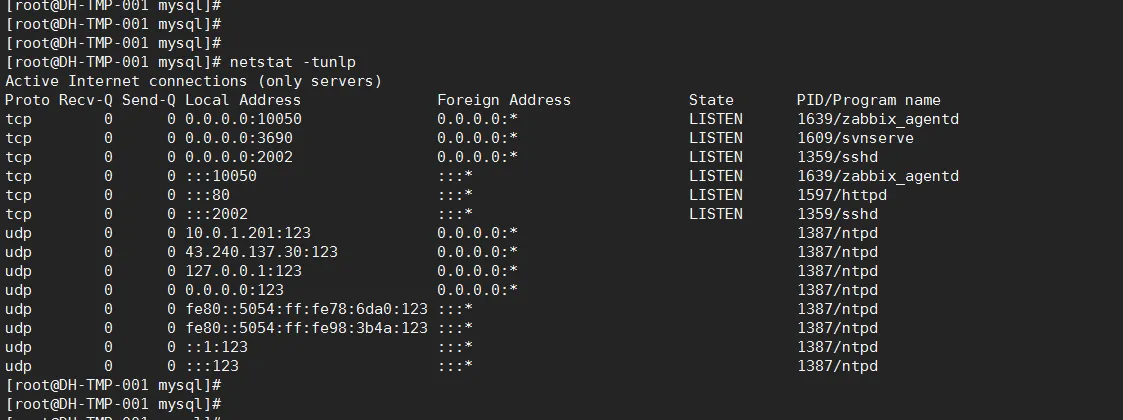
Task: Select the fe80::5054:ff:fe98:3b4a:123 address
Action: [306, 328]
